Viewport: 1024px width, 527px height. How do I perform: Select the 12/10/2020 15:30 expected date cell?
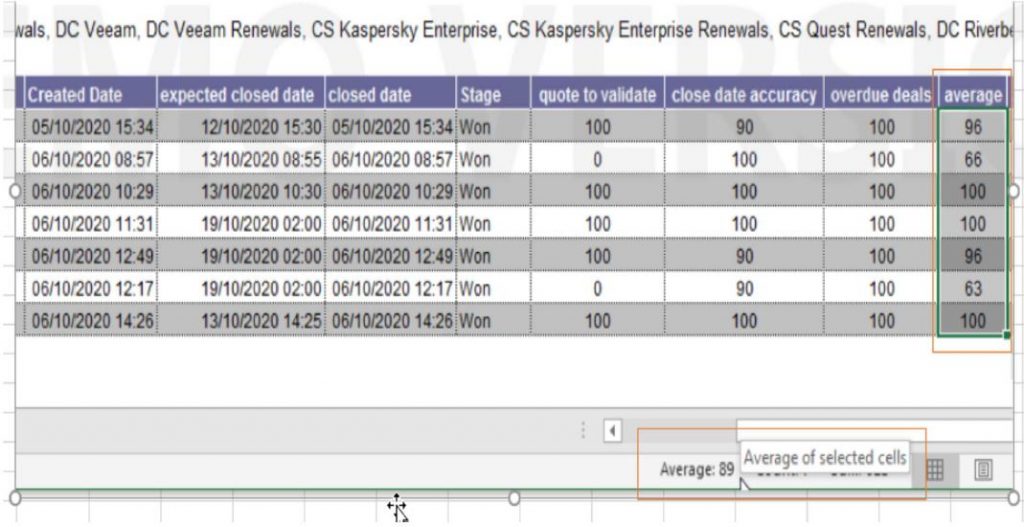point(260,127)
